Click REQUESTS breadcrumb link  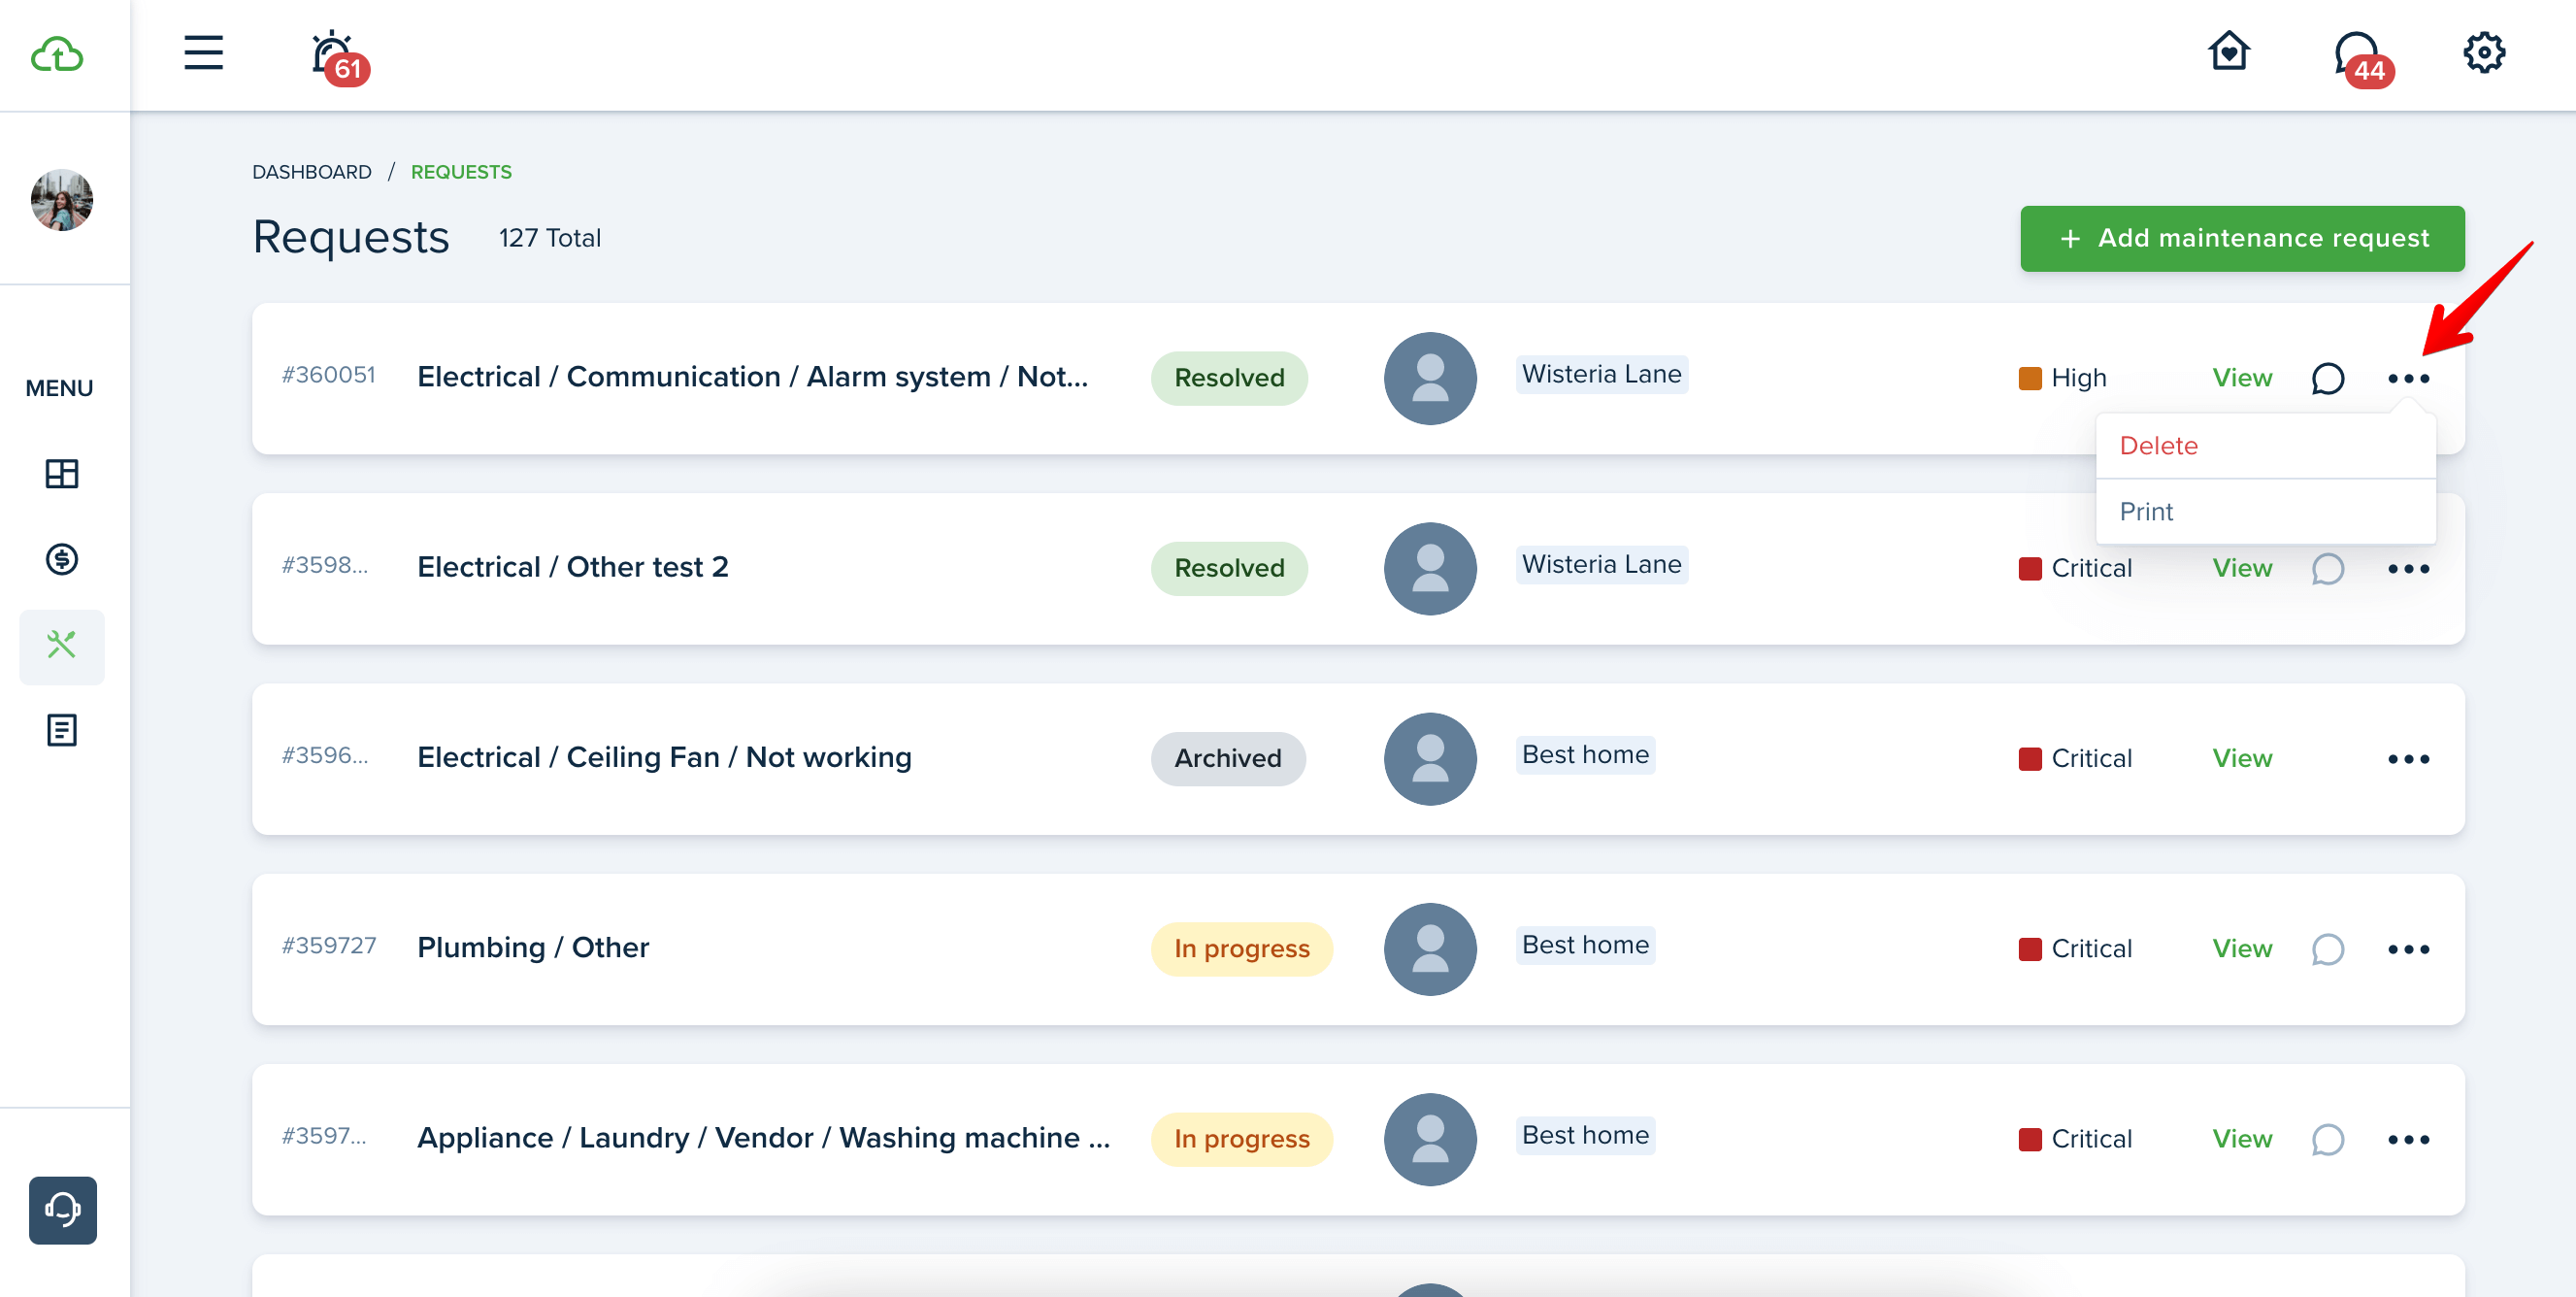(461, 172)
